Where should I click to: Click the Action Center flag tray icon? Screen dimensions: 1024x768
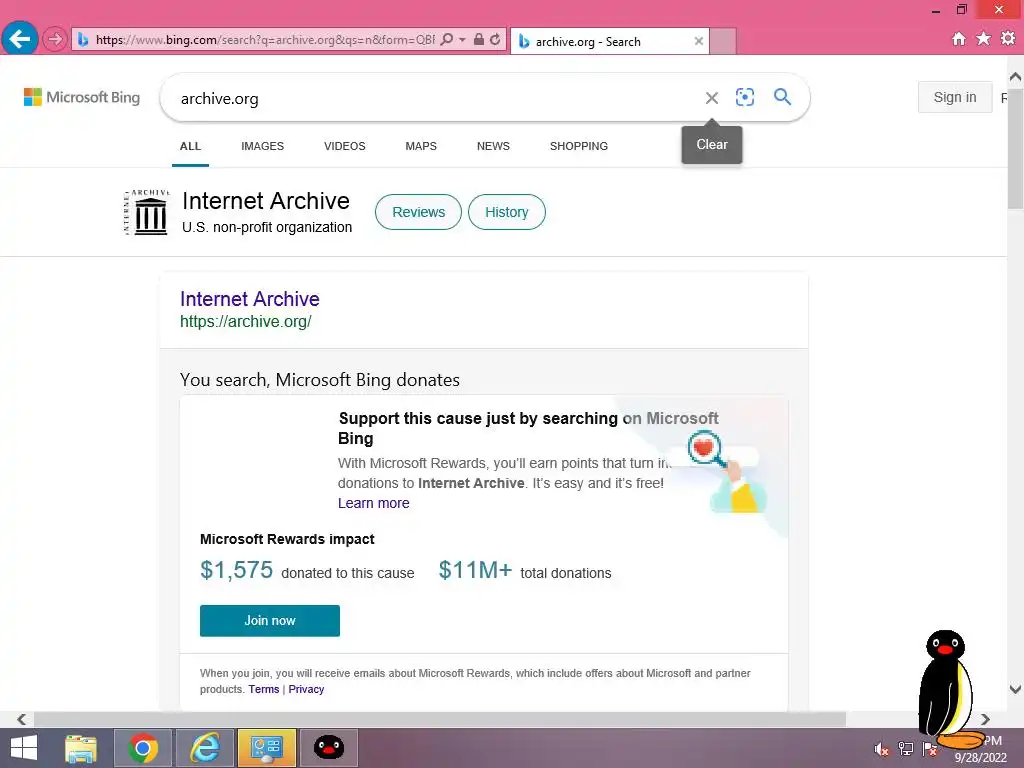929,749
